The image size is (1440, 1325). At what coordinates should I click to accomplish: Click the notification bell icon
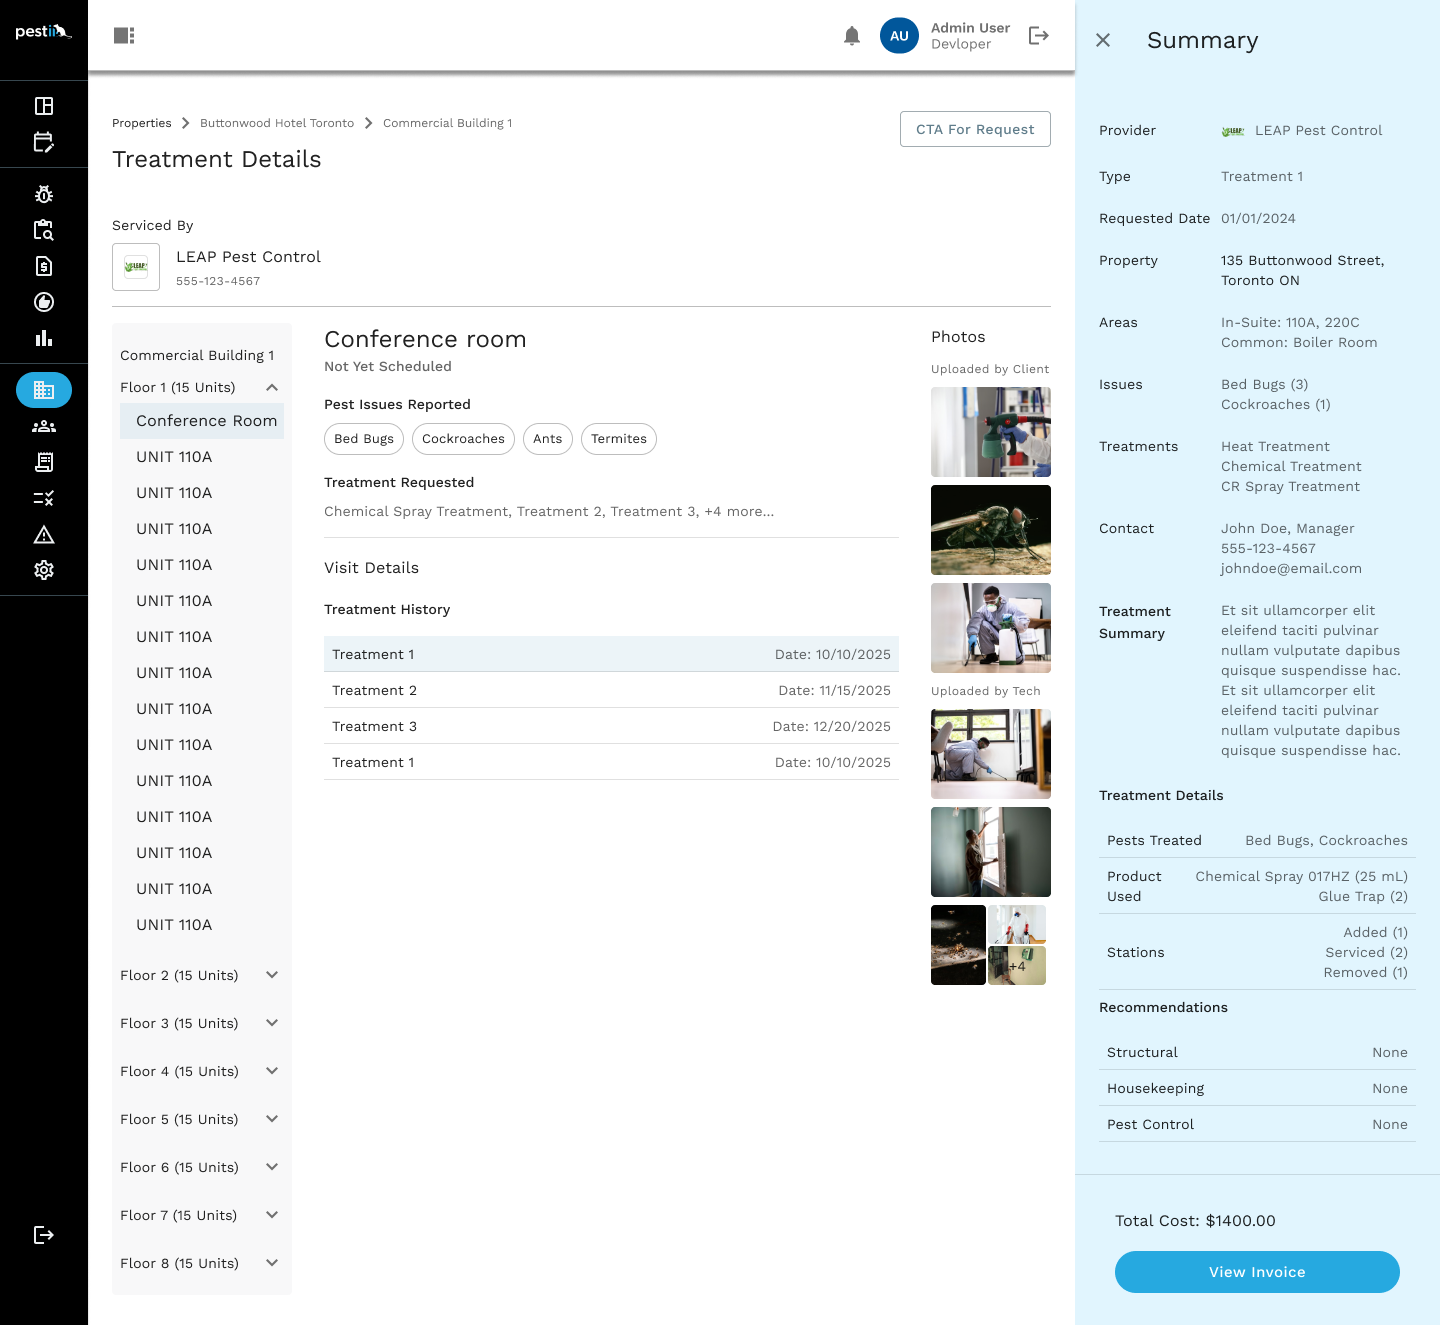[x=852, y=36]
